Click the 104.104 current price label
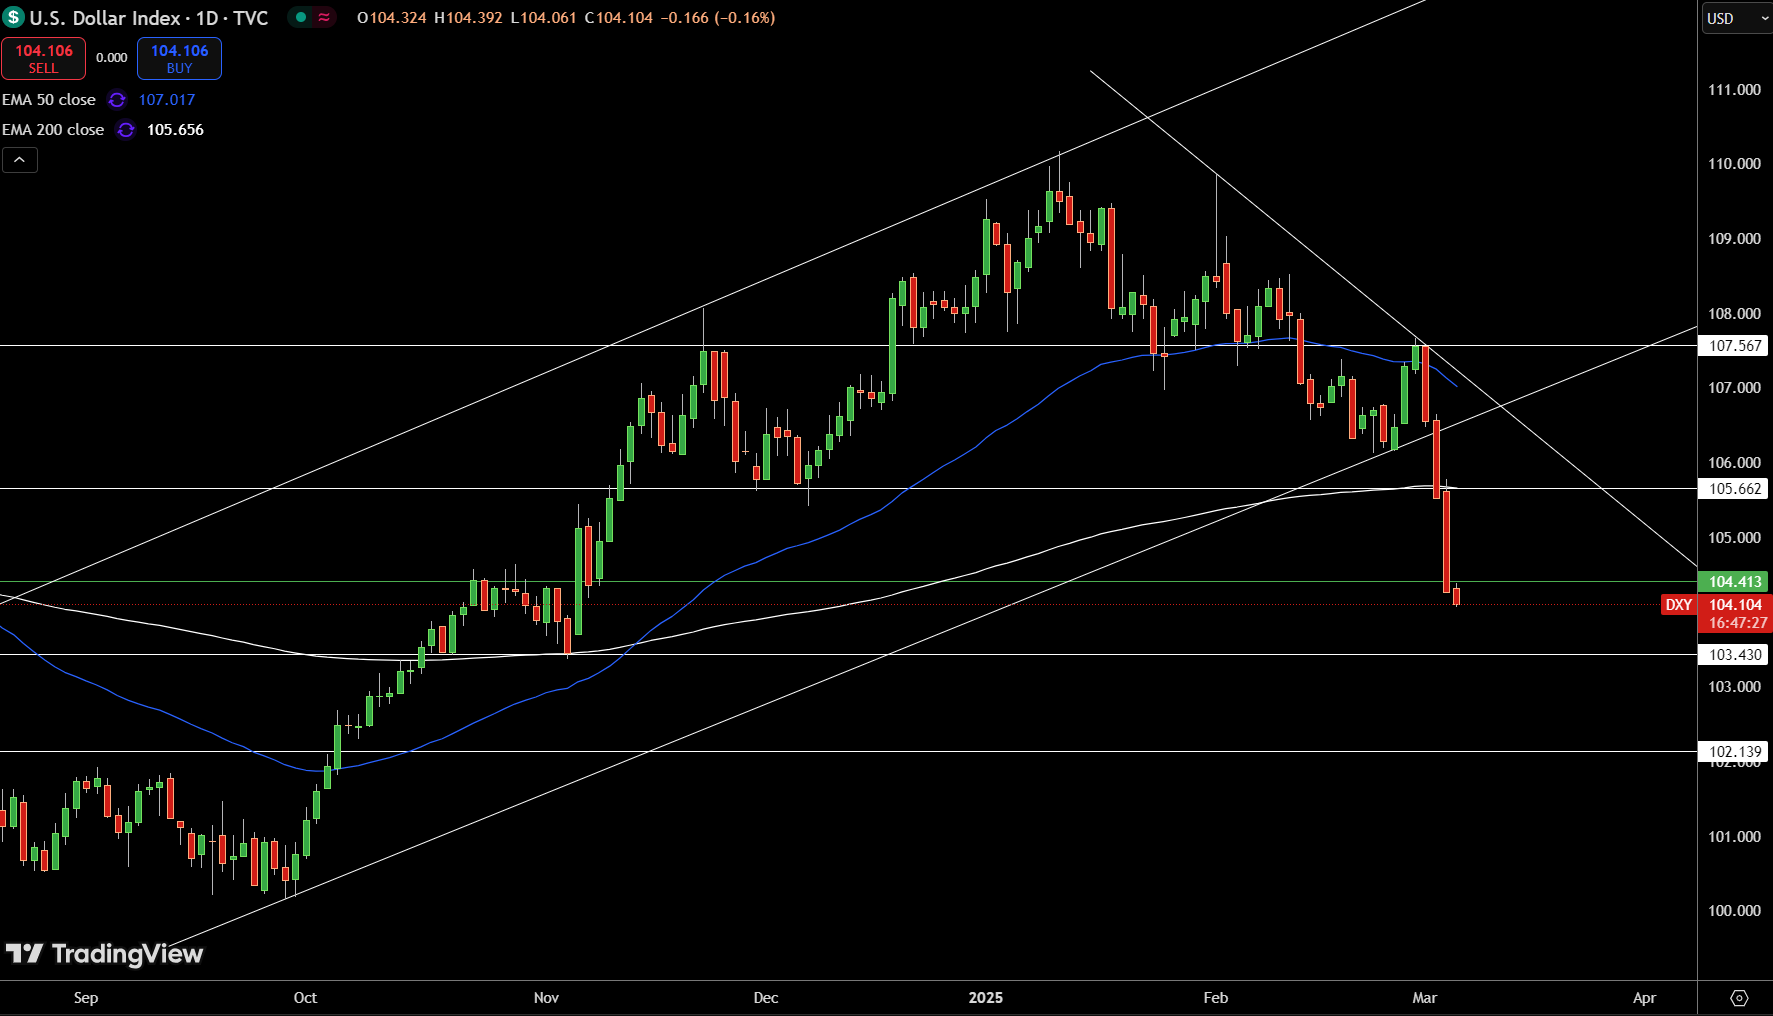This screenshot has width=1773, height=1016. 1735,605
